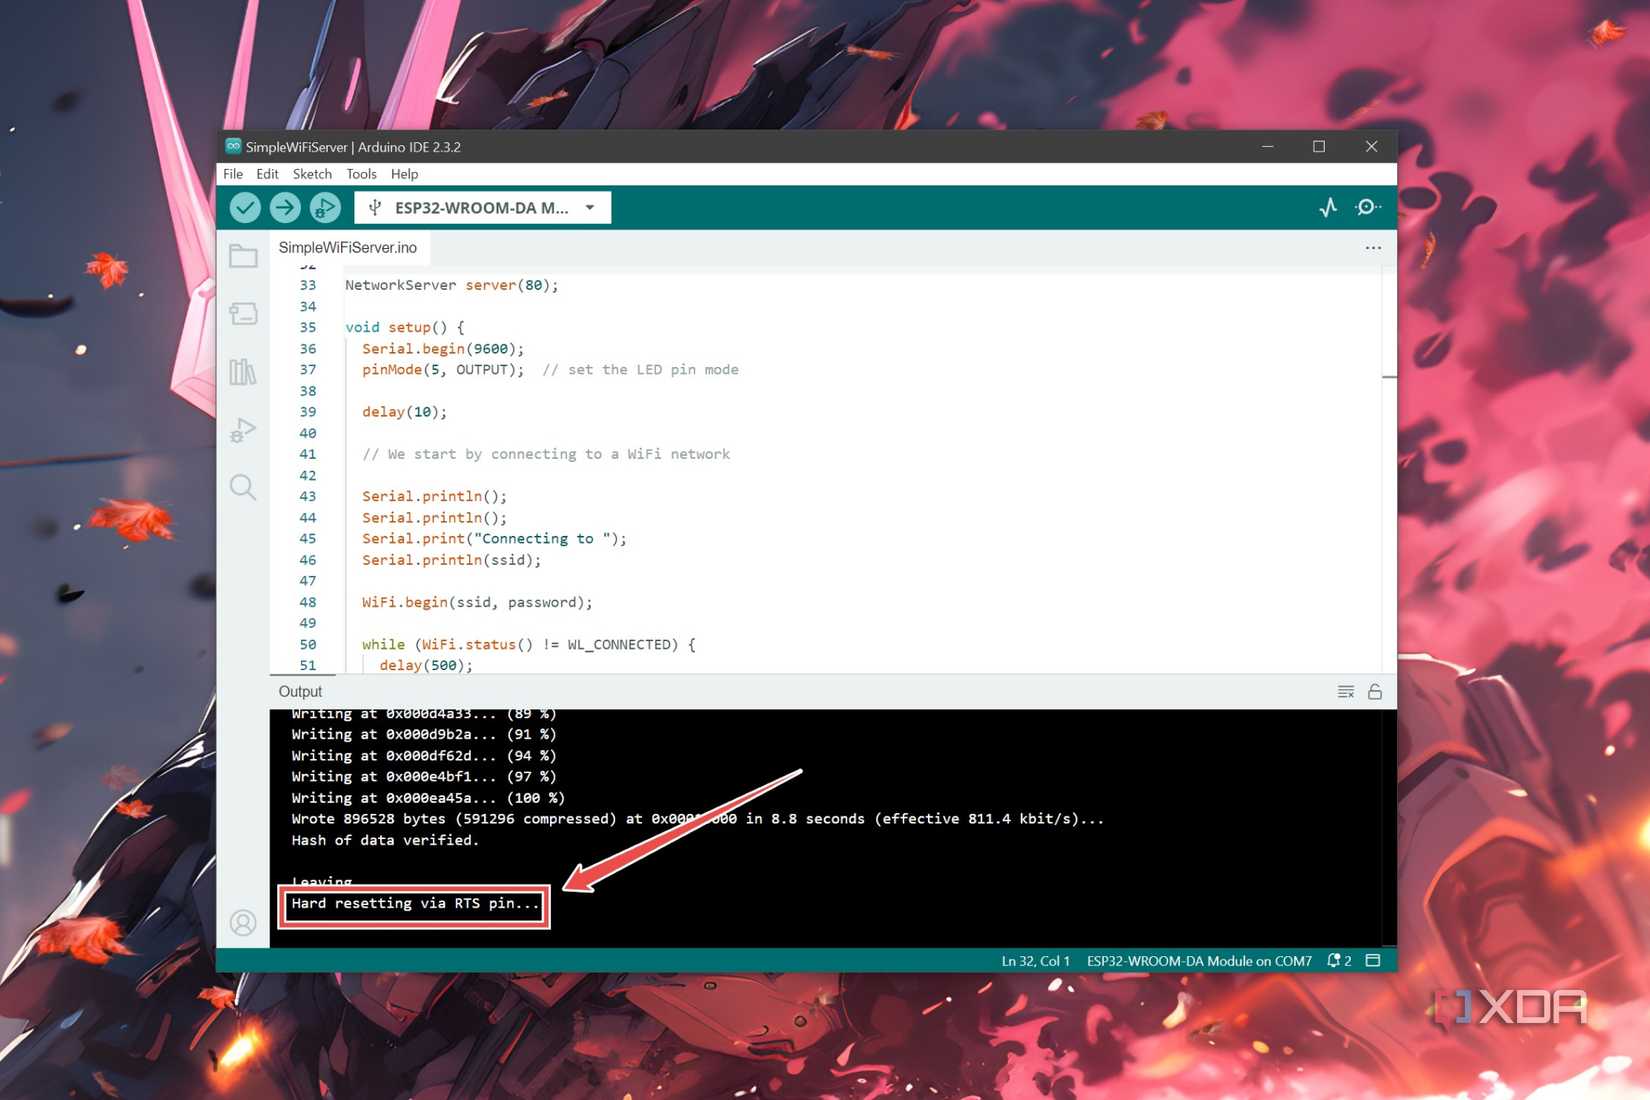Click the editor vertical scrollbar
1650x1100 pixels.
[x=1389, y=470]
